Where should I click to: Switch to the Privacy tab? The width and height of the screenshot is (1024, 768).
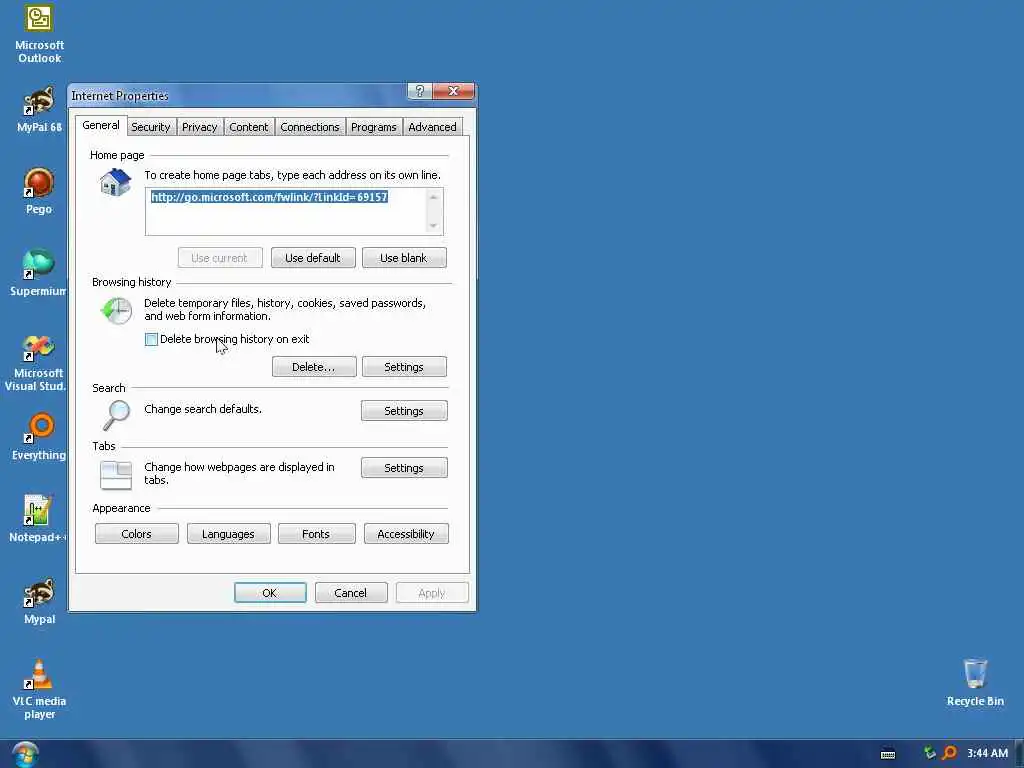[199, 127]
